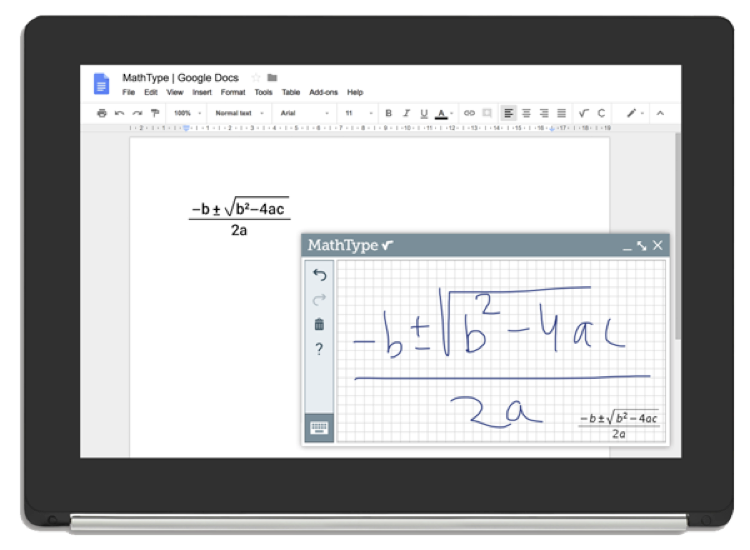Open the Add-ons menu
Image resolution: width=750 pixels, height=550 pixels.
[x=323, y=92]
